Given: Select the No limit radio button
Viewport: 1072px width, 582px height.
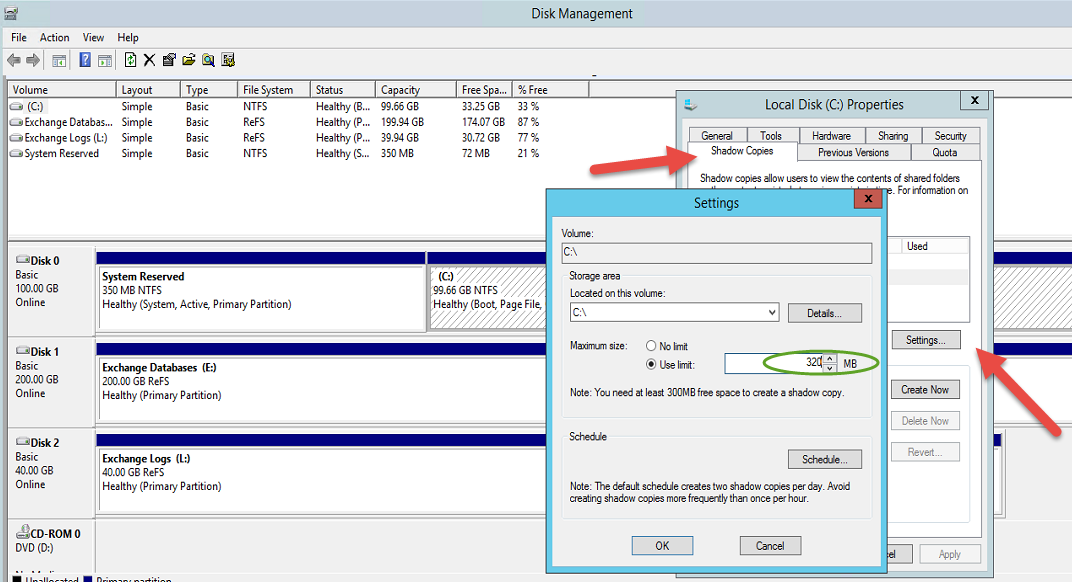Looking at the screenshot, I should [651, 346].
